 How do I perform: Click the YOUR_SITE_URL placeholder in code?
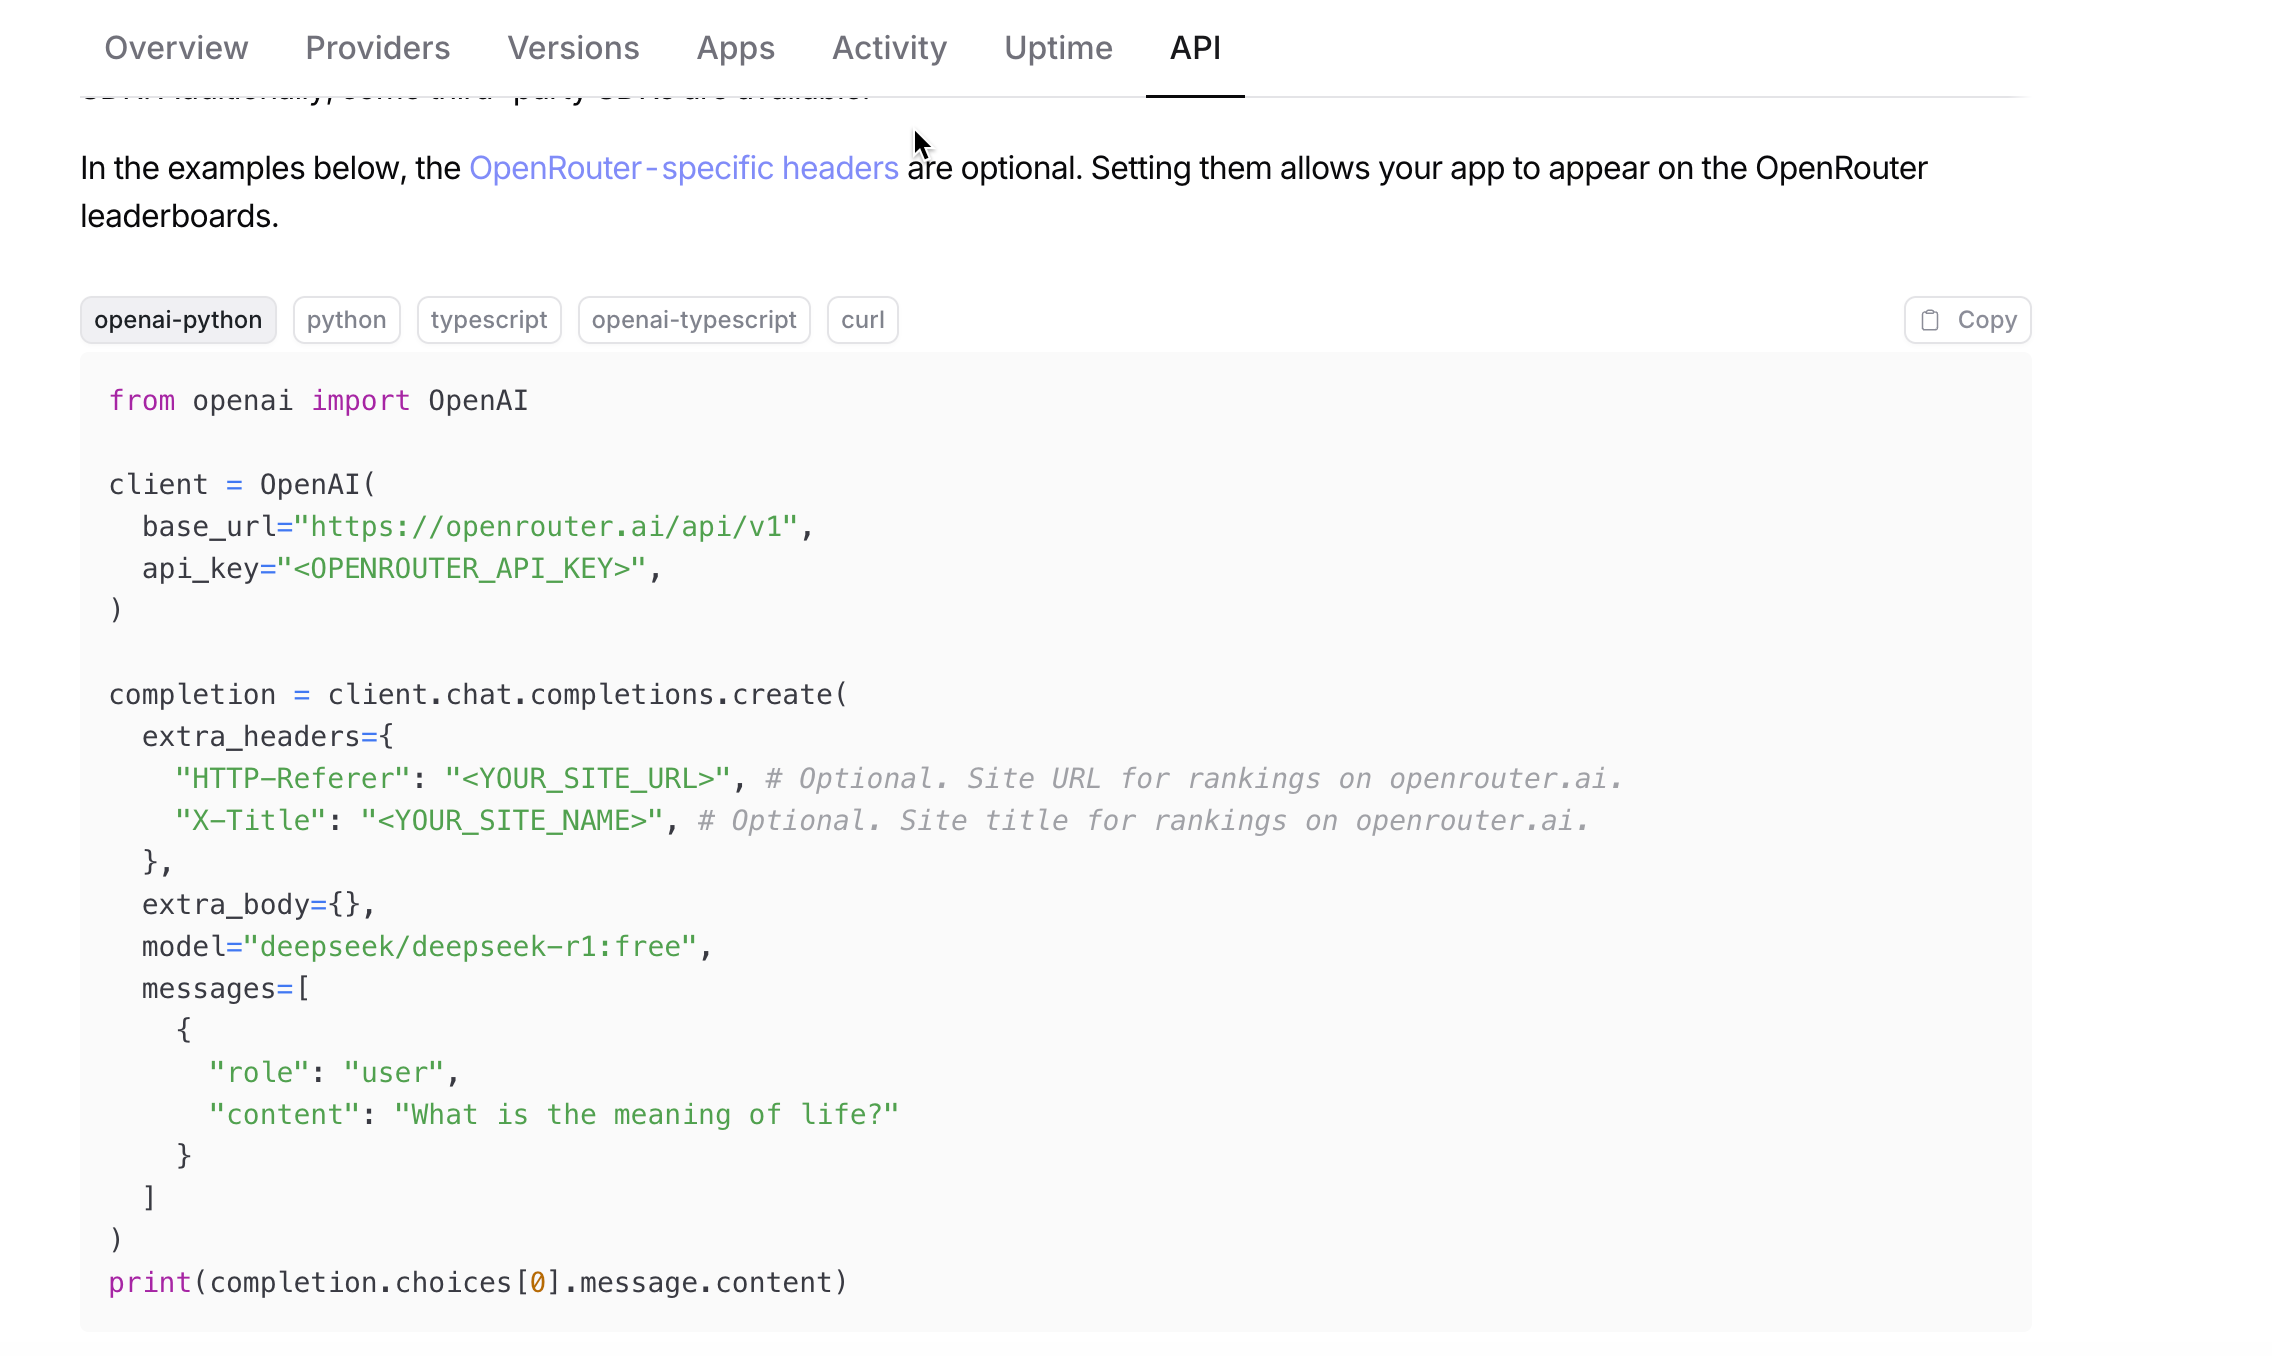point(588,779)
